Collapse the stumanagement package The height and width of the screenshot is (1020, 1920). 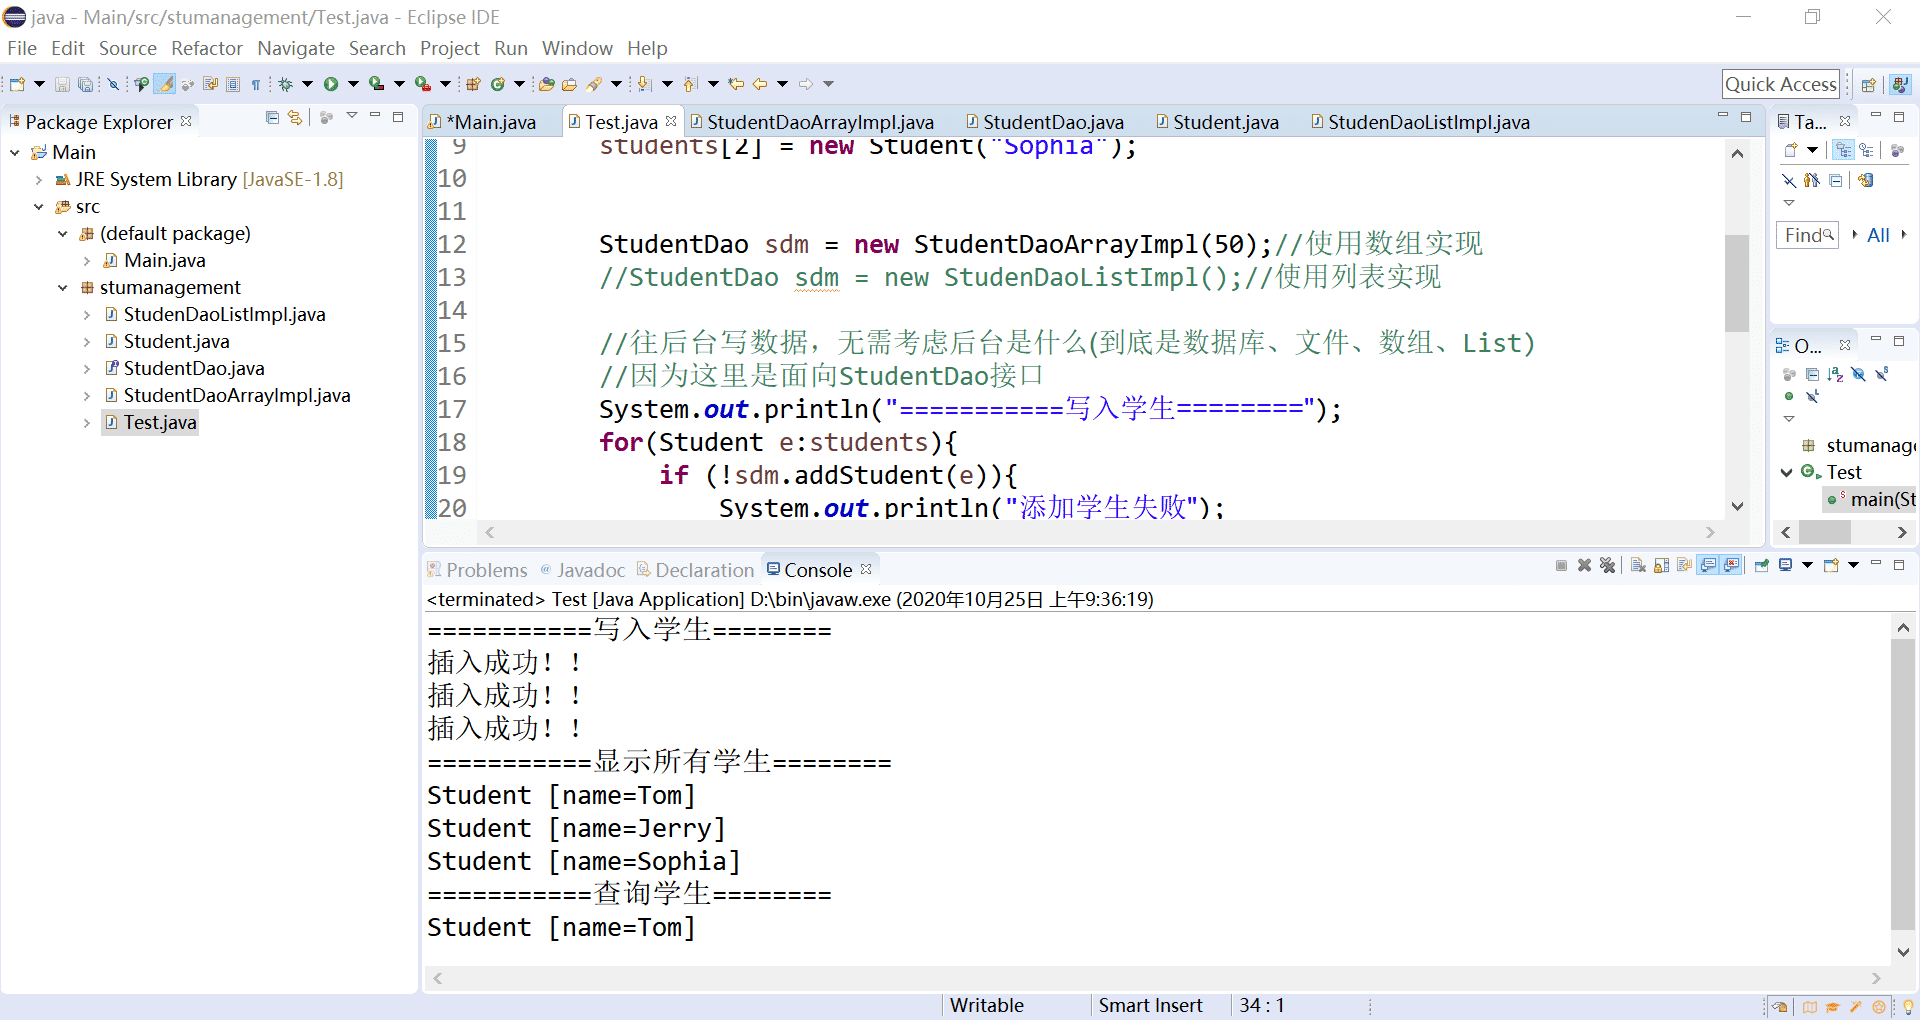[x=63, y=287]
